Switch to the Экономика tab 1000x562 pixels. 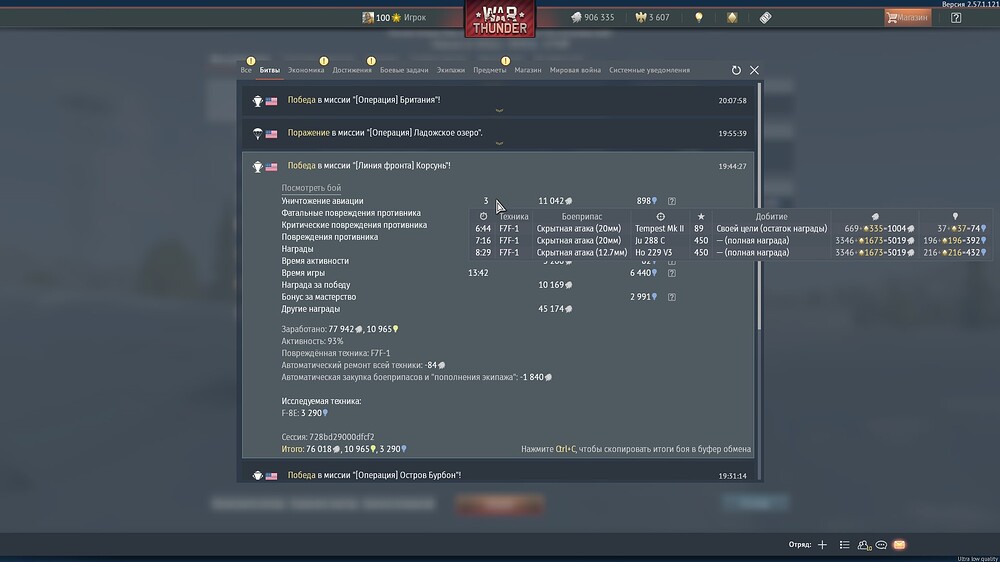coord(306,70)
